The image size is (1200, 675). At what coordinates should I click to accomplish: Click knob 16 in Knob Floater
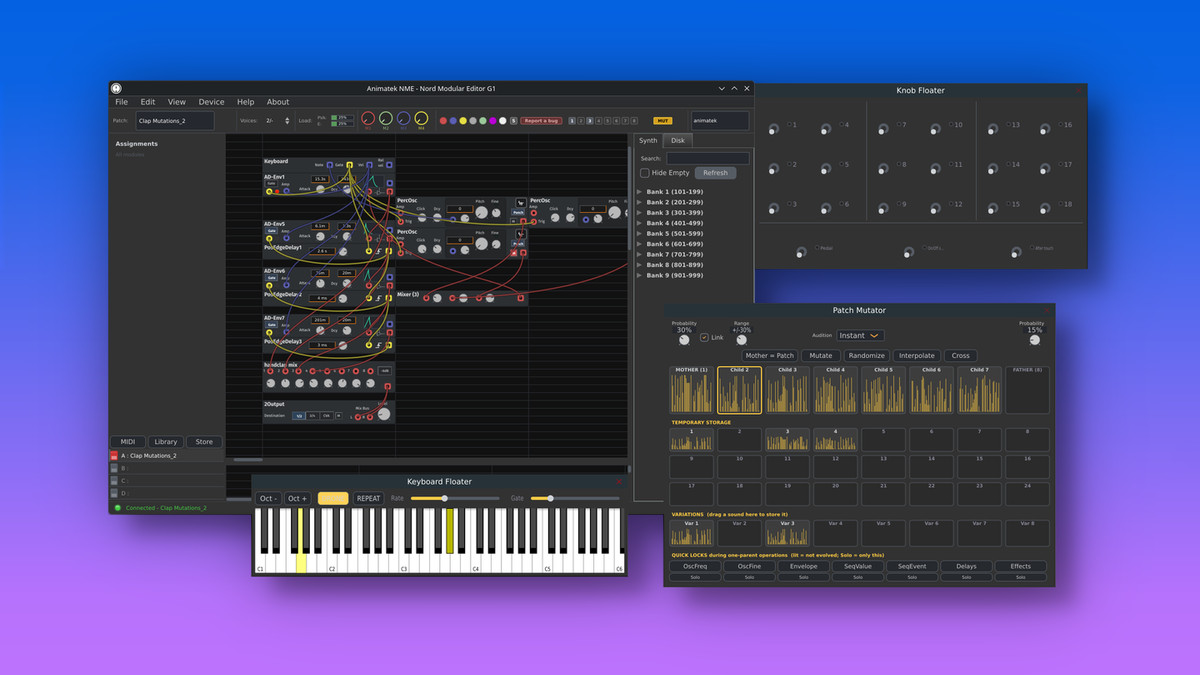pyautogui.click(x=1045, y=129)
